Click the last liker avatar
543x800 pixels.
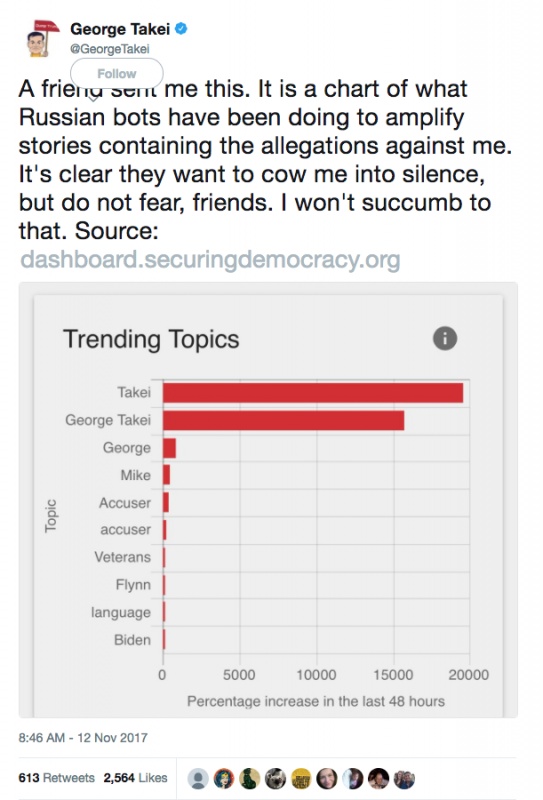tap(404, 779)
